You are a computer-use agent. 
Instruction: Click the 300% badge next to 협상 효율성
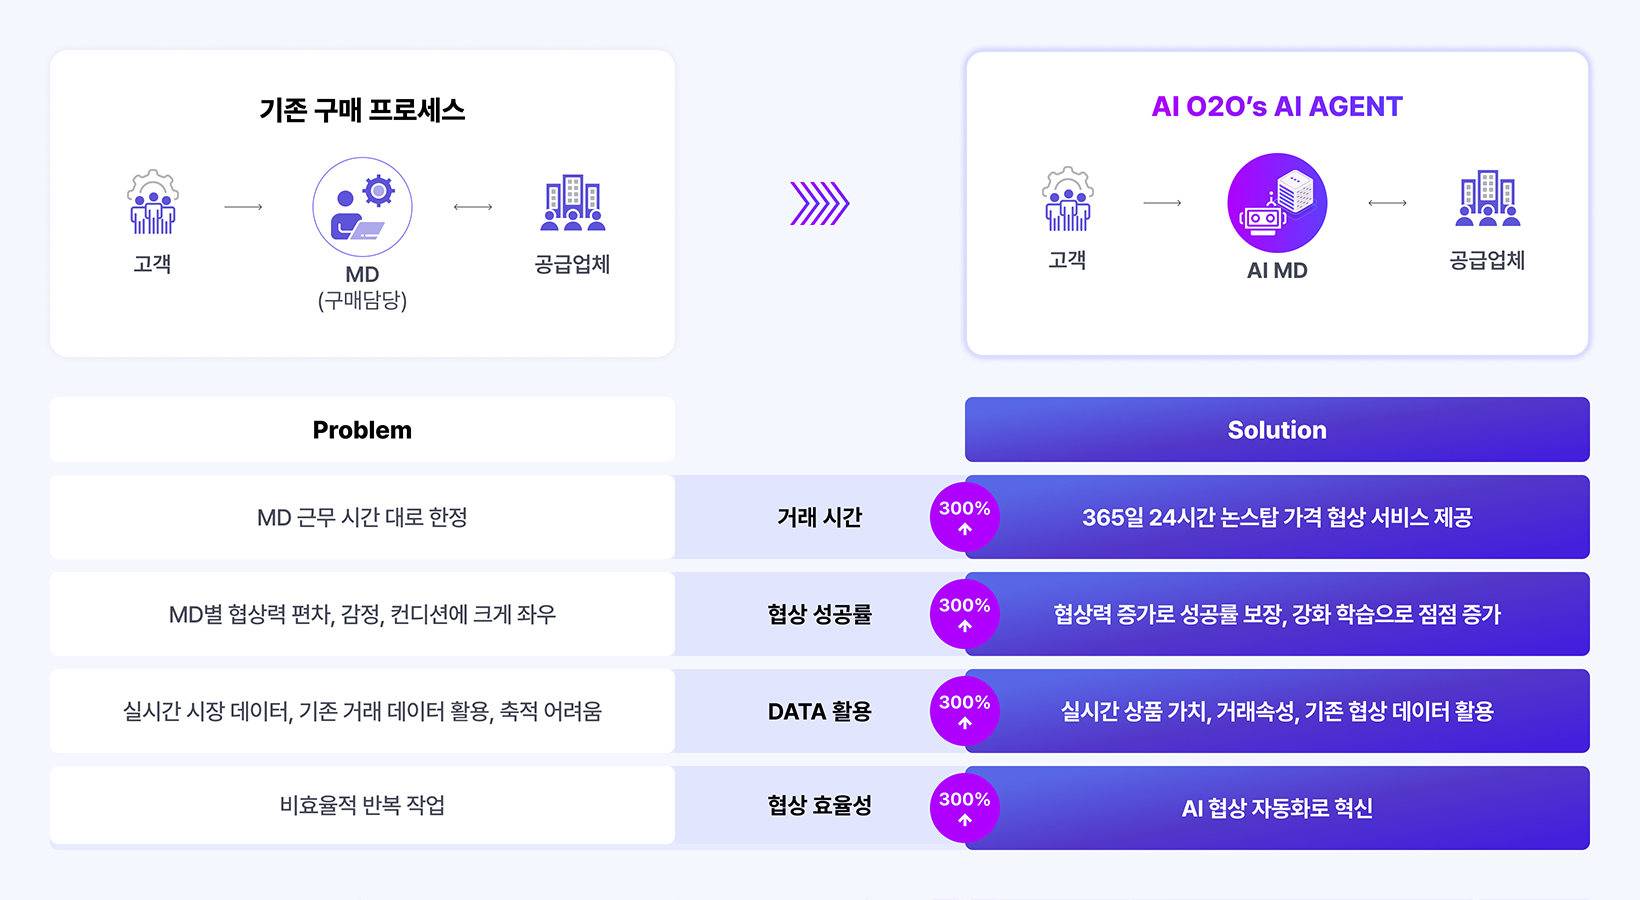coord(965,808)
